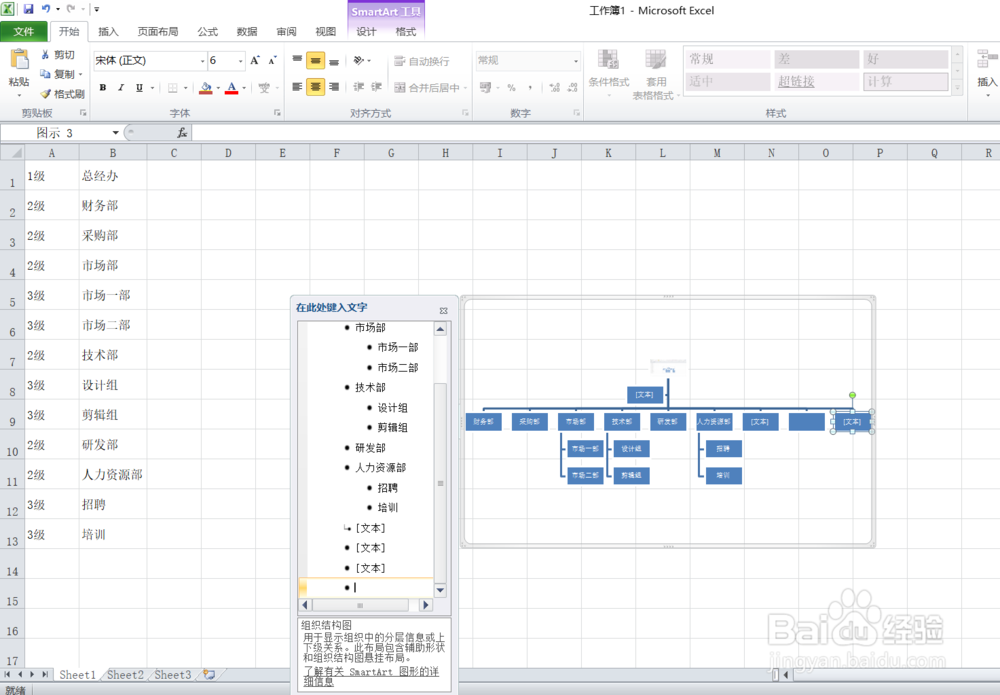This screenshot has width=1000, height=695.
Task: Select Sheet3 worksheet tab
Action: tap(173, 675)
